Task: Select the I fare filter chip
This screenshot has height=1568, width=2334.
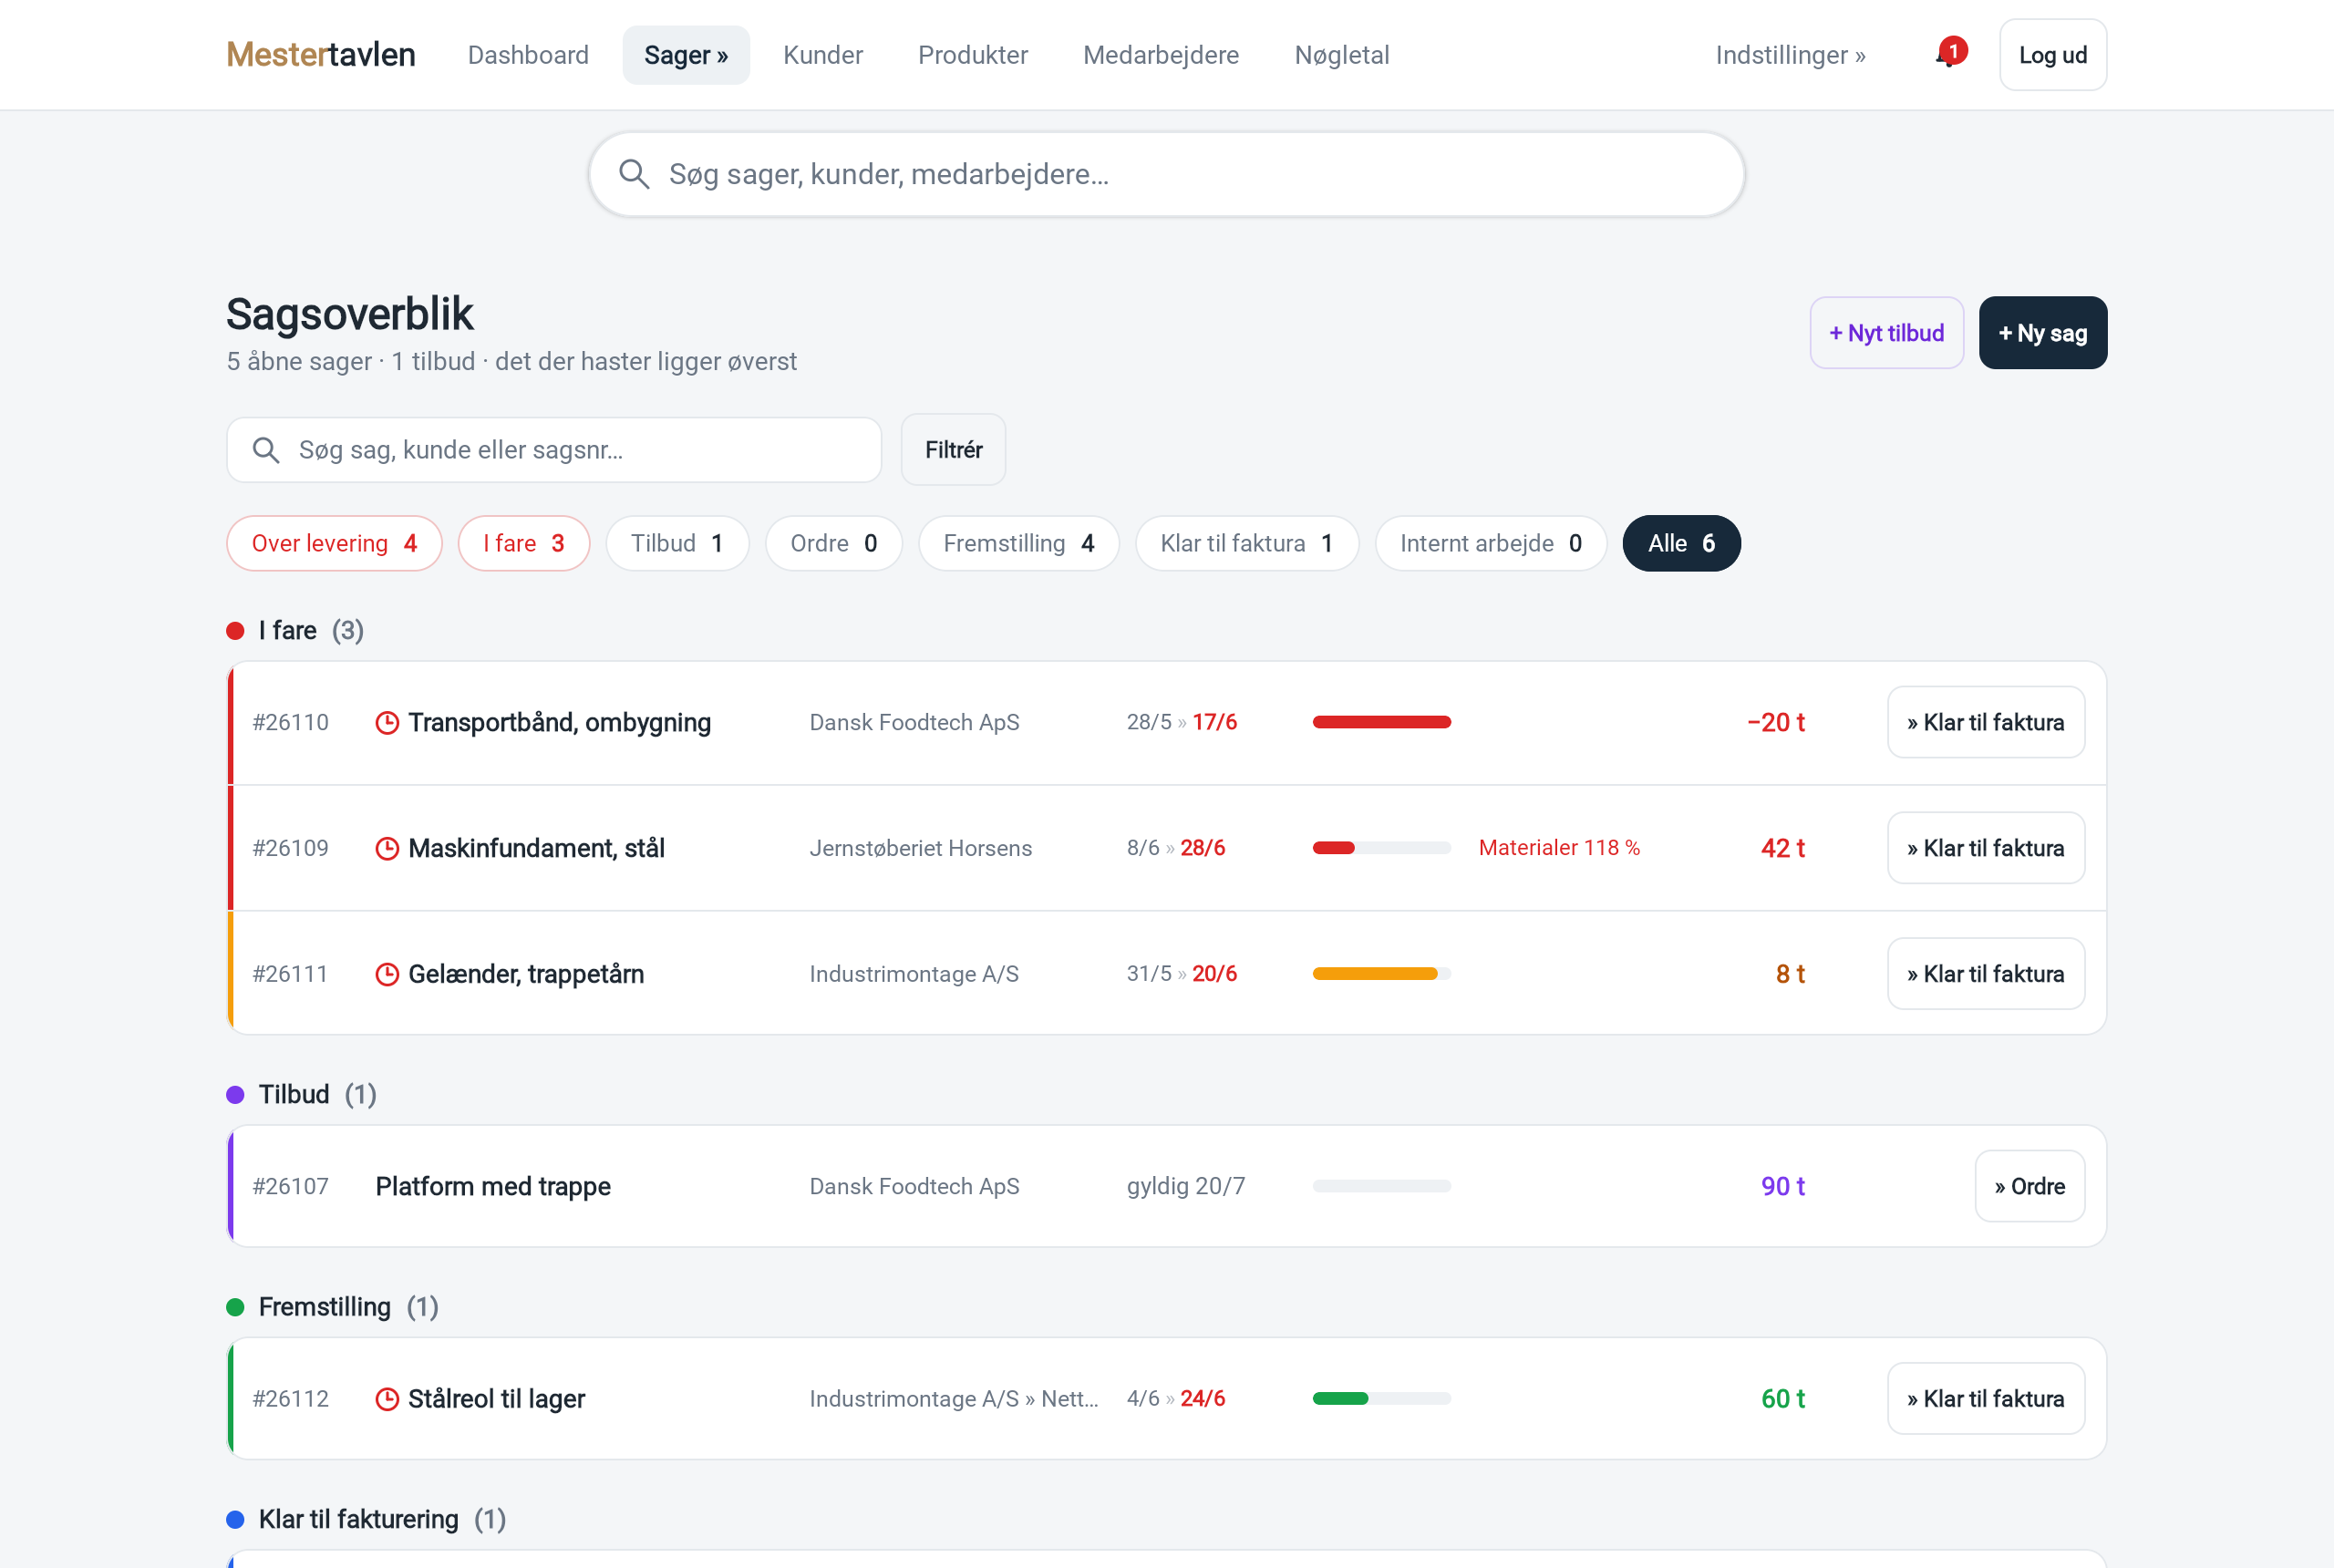Action: point(524,543)
